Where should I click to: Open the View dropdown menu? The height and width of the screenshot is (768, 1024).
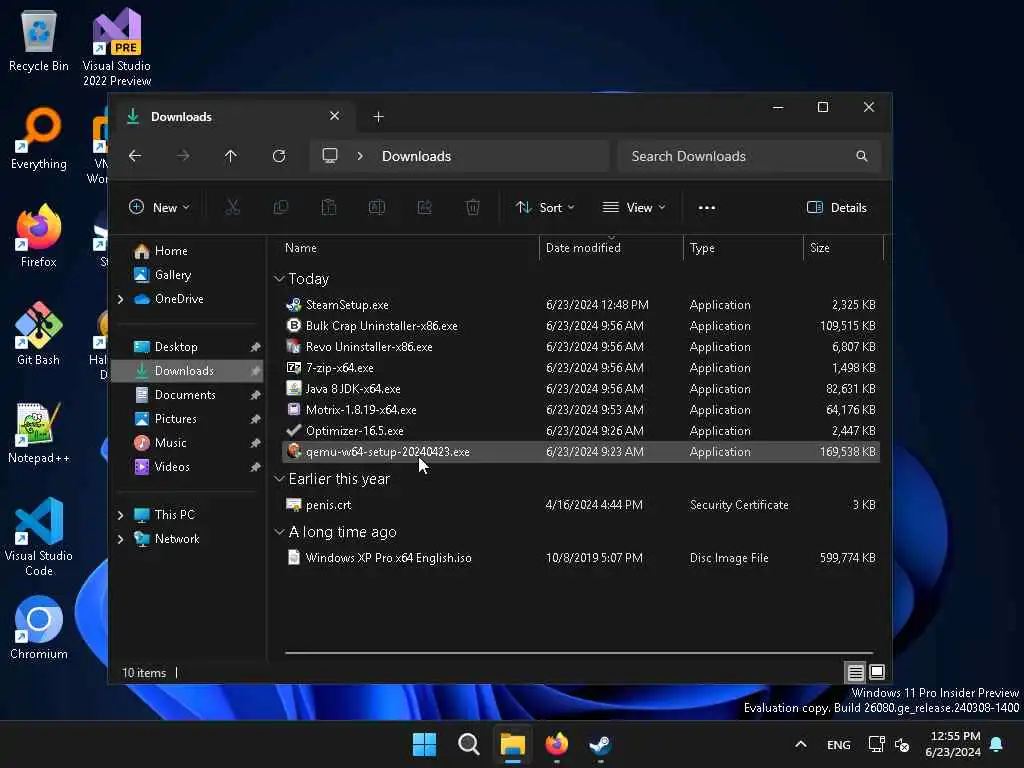[633, 208]
